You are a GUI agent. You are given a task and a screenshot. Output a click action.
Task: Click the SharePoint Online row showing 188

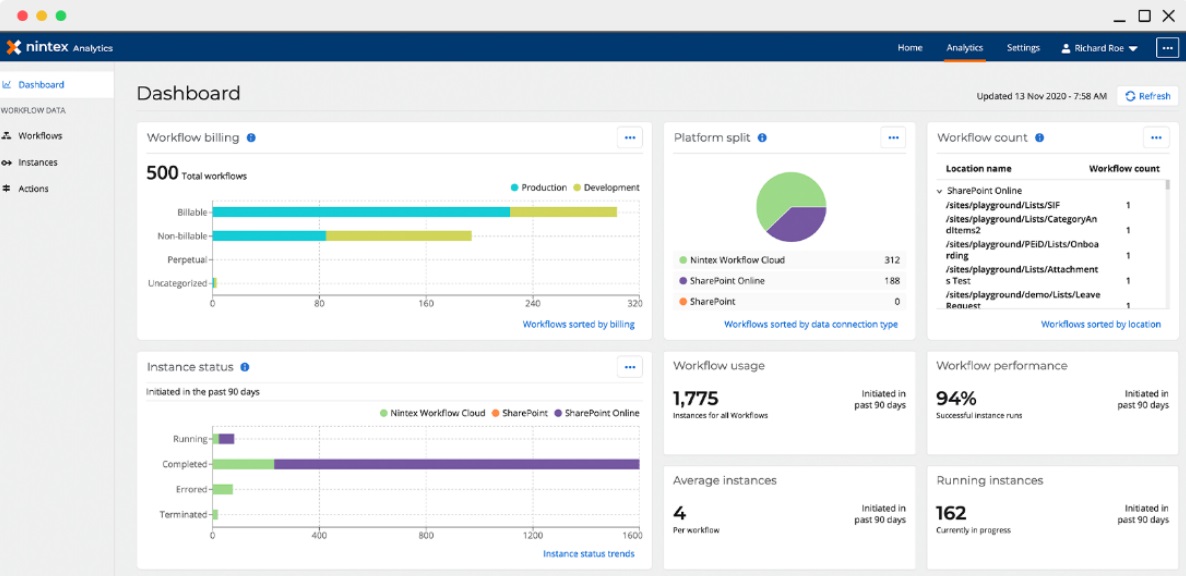790,281
